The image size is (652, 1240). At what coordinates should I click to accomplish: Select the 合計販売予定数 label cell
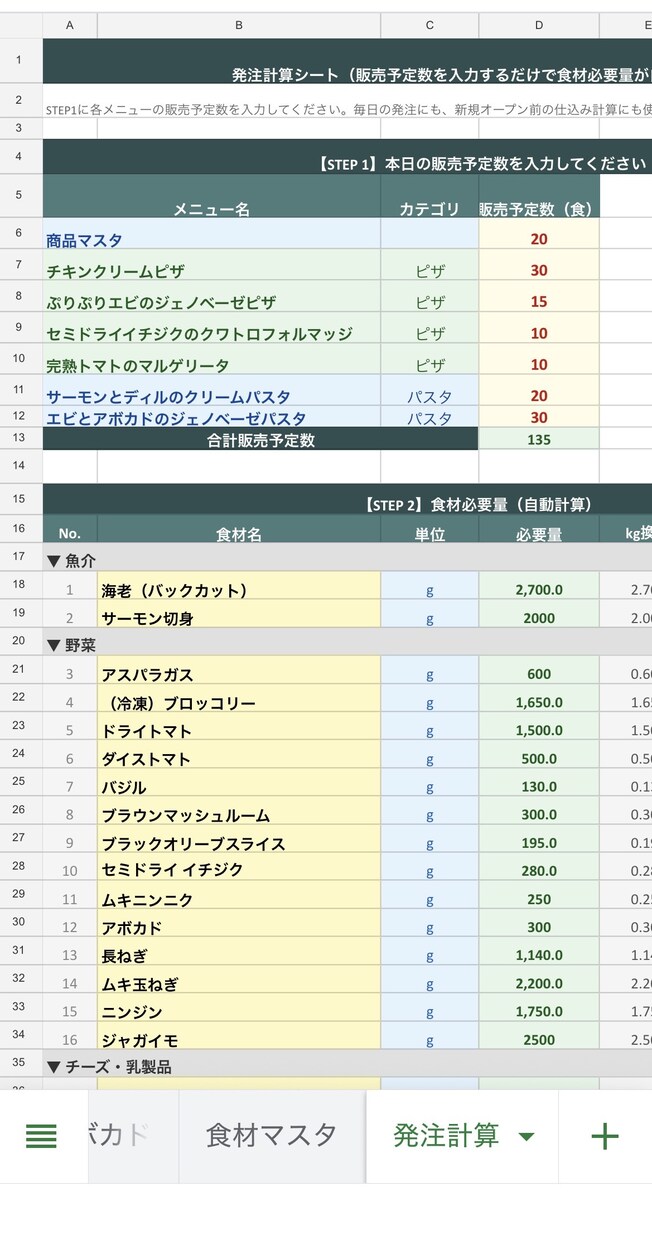(x=261, y=439)
